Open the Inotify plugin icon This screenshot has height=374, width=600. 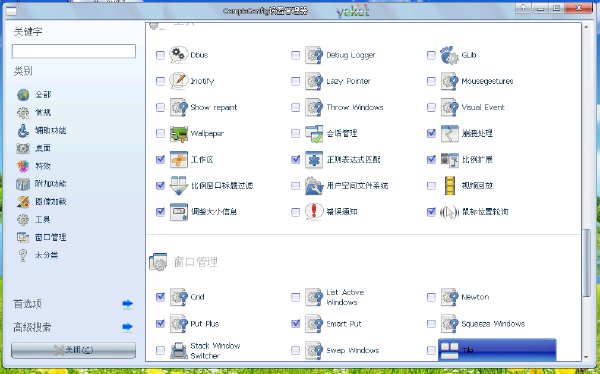pyautogui.click(x=179, y=81)
